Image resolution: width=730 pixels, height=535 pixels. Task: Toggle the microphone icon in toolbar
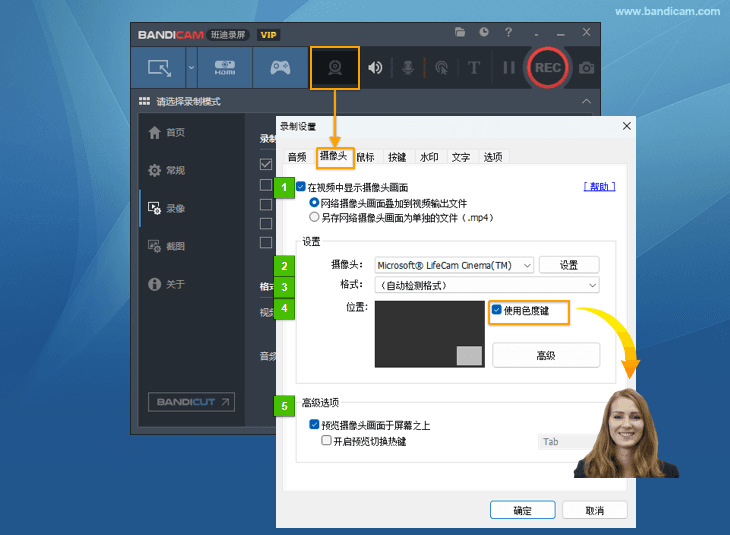(x=408, y=68)
